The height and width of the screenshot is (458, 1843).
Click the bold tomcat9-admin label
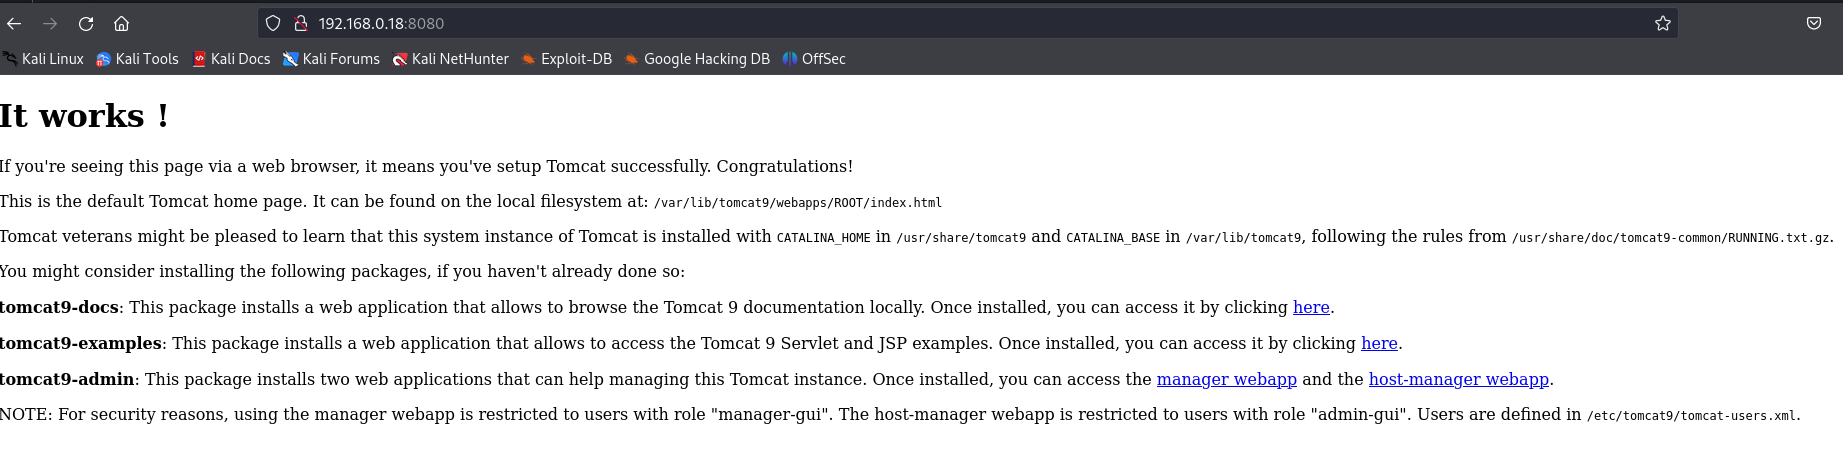[x=67, y=379]
